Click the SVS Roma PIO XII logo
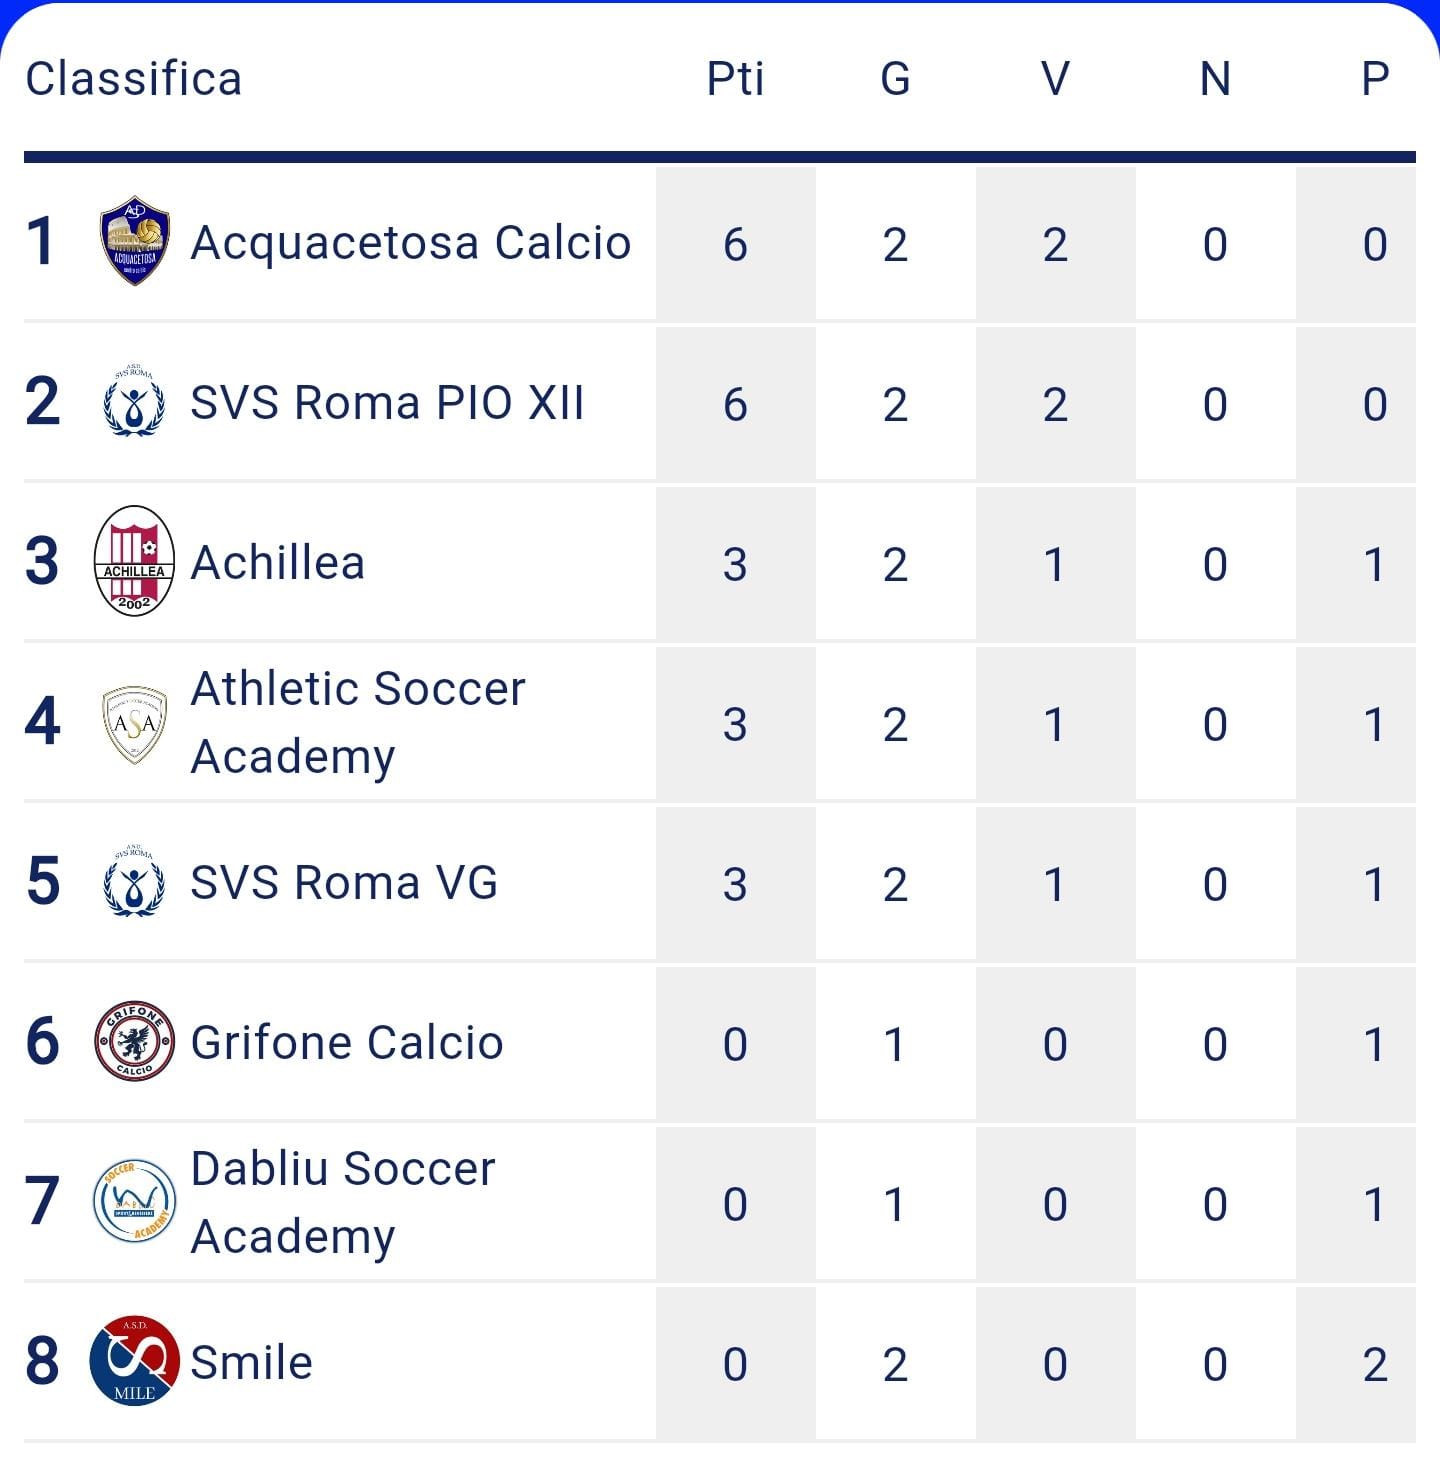This screenshot has height=1465, width=1440. coord(134,401)
